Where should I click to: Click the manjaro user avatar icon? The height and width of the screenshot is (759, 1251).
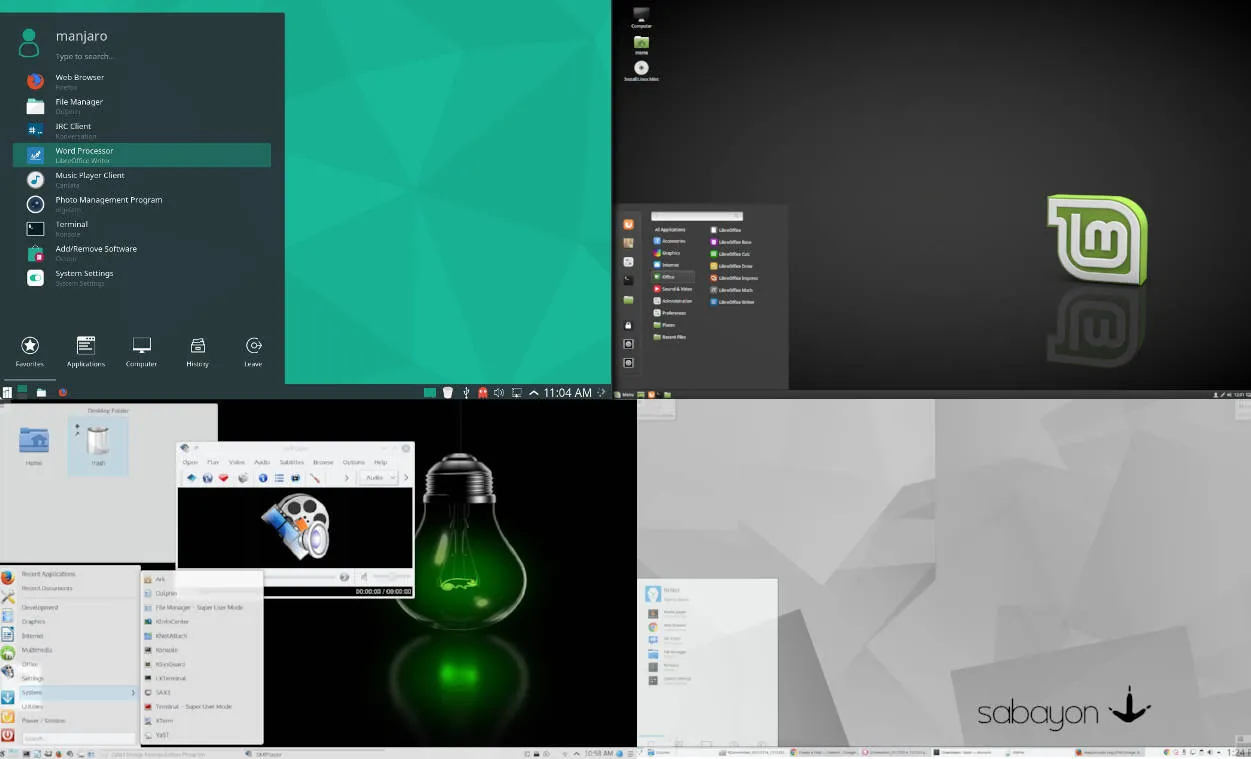[30, 42]
